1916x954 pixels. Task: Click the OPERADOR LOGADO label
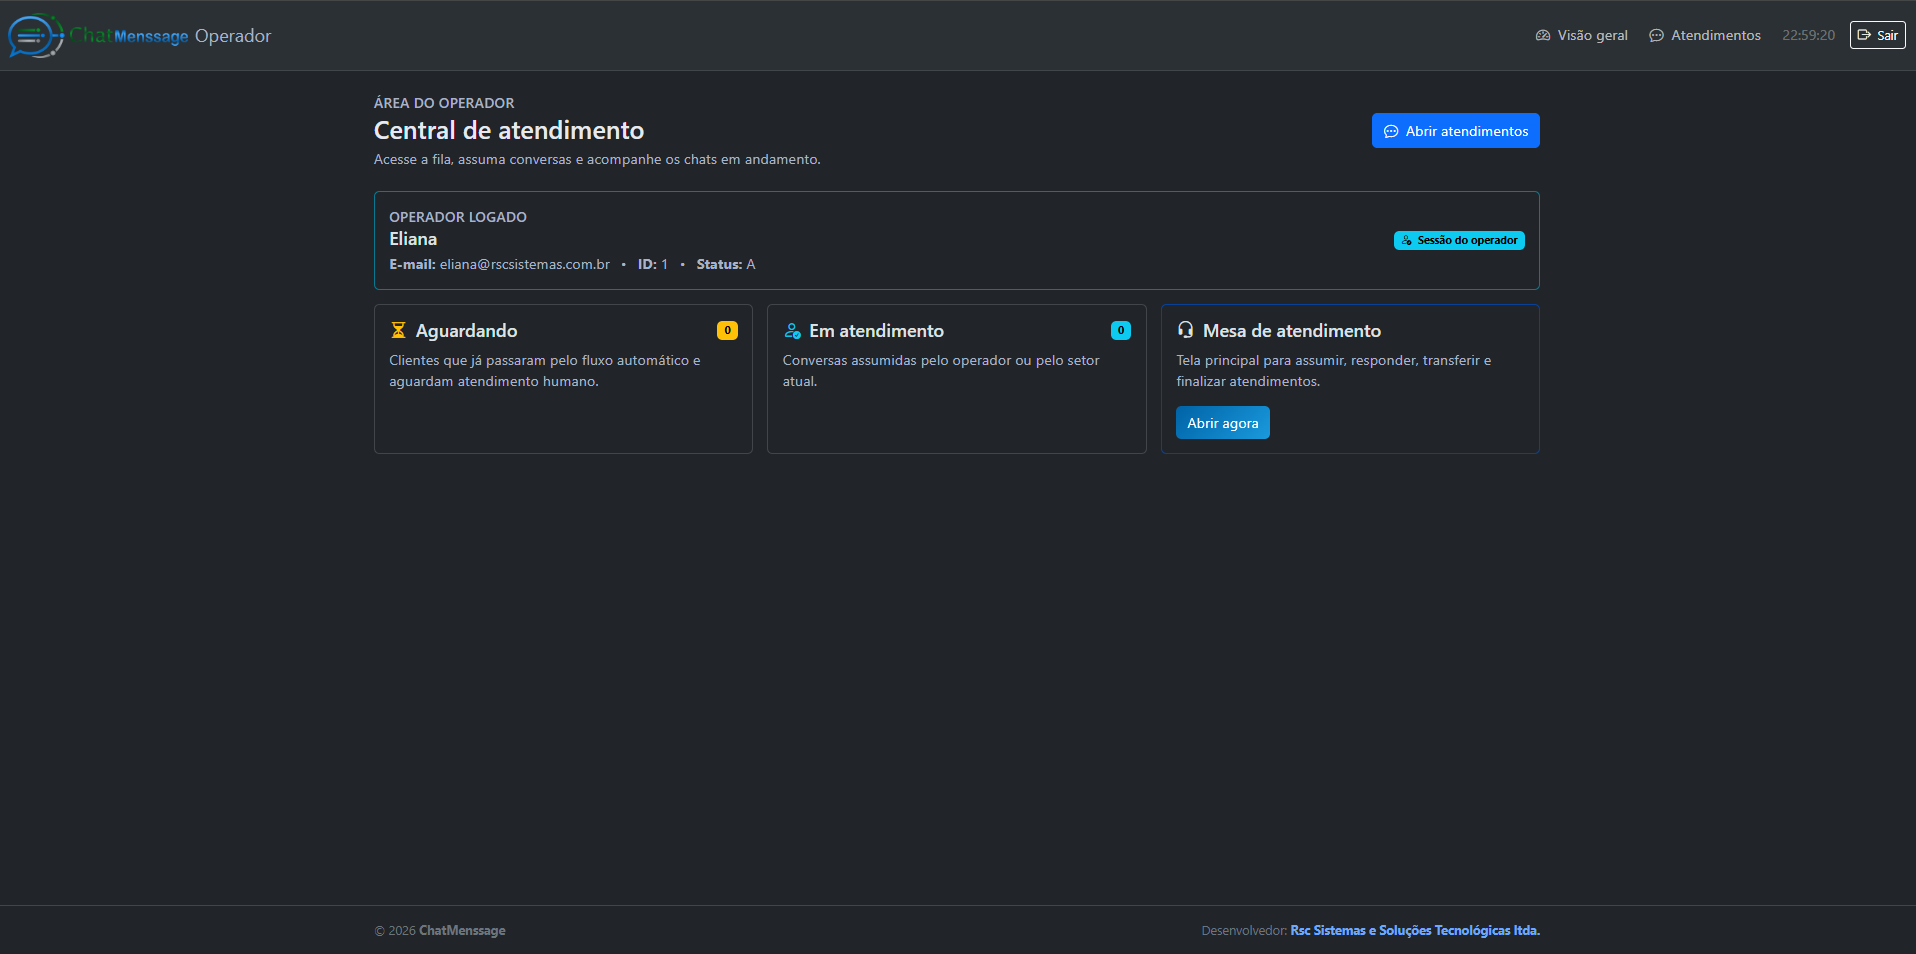(x=458, y=217)
